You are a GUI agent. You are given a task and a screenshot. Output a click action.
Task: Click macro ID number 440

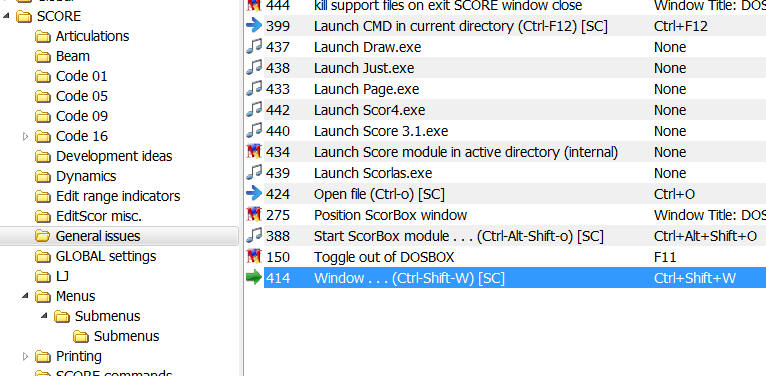[277, 131]
